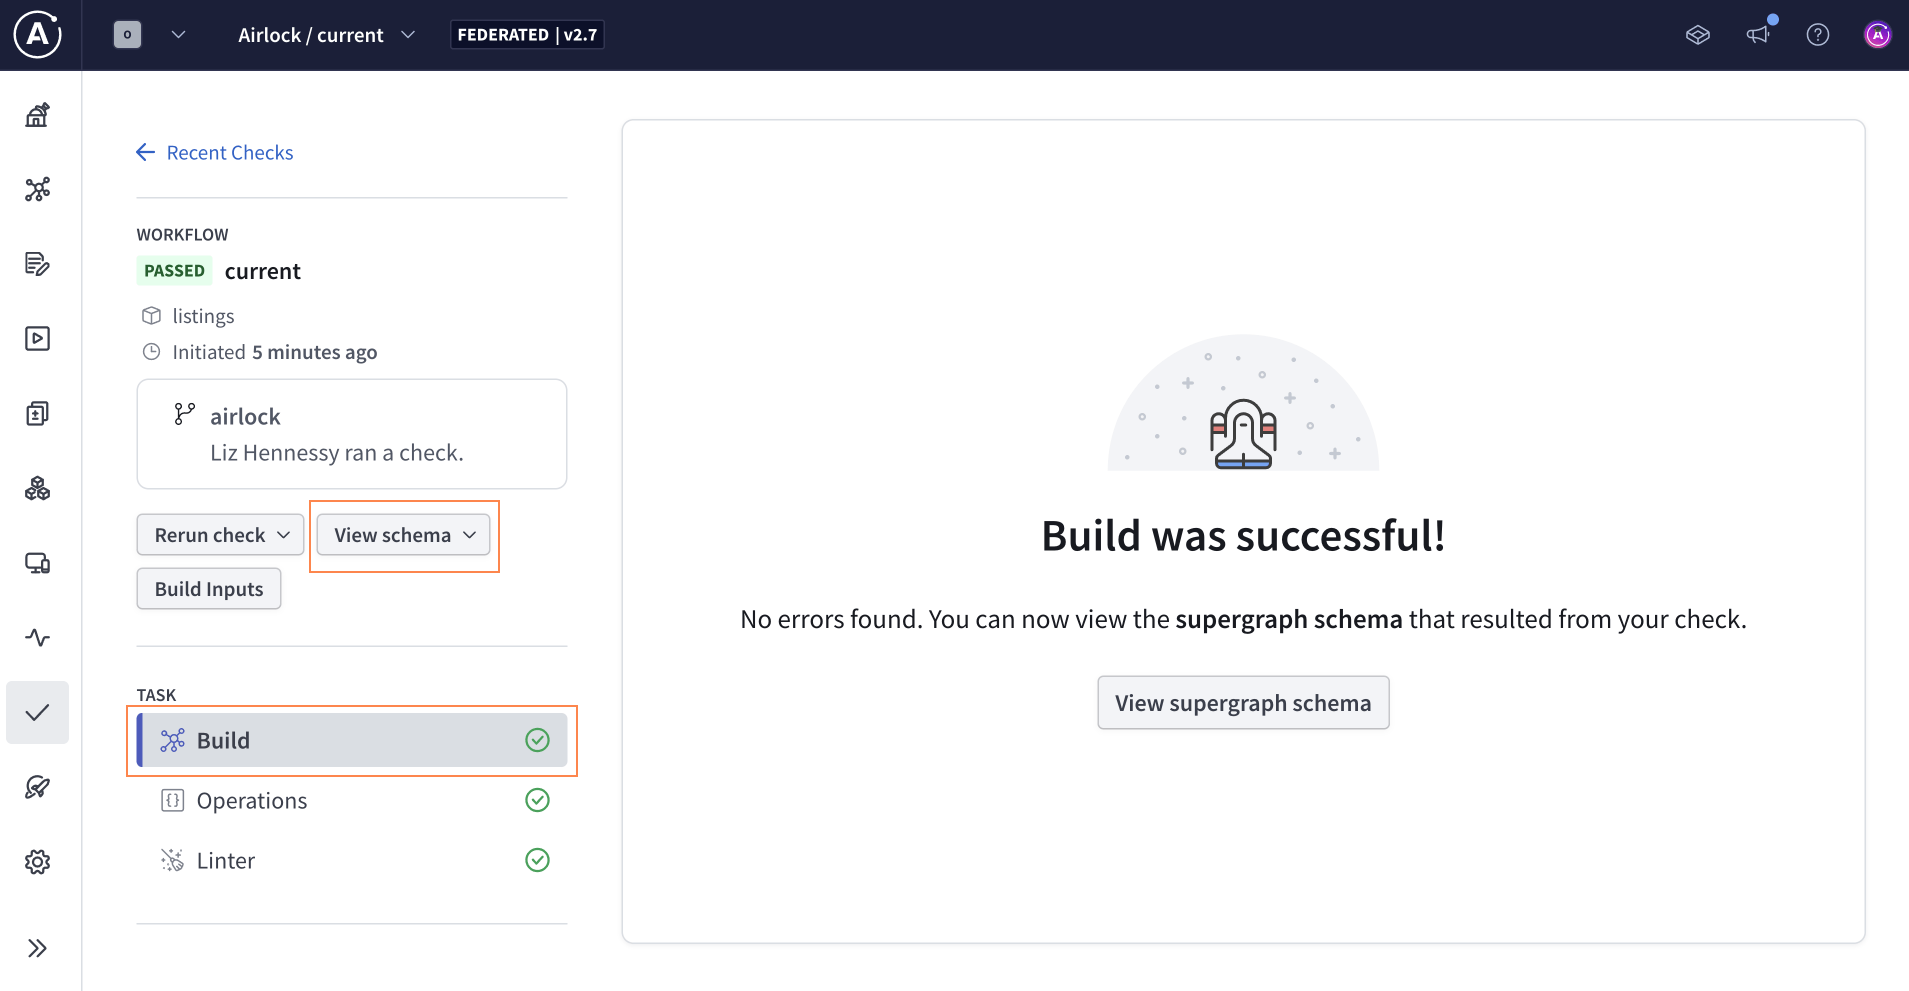
Task: Open Insights via the pulse icon
Action: 37,637
